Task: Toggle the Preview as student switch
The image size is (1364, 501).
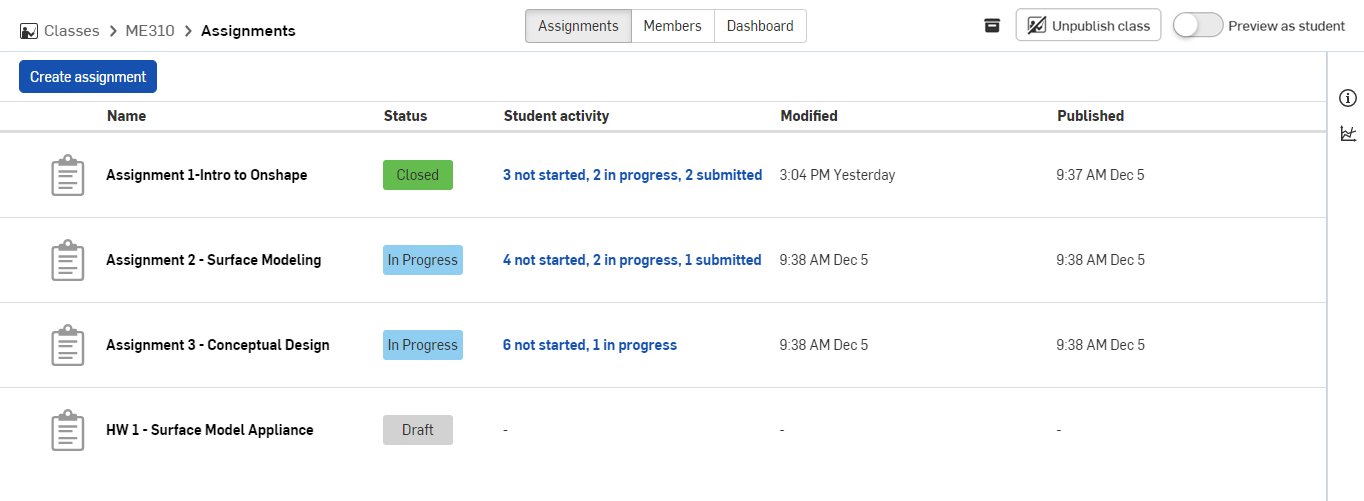Action: pos(1198,26)
